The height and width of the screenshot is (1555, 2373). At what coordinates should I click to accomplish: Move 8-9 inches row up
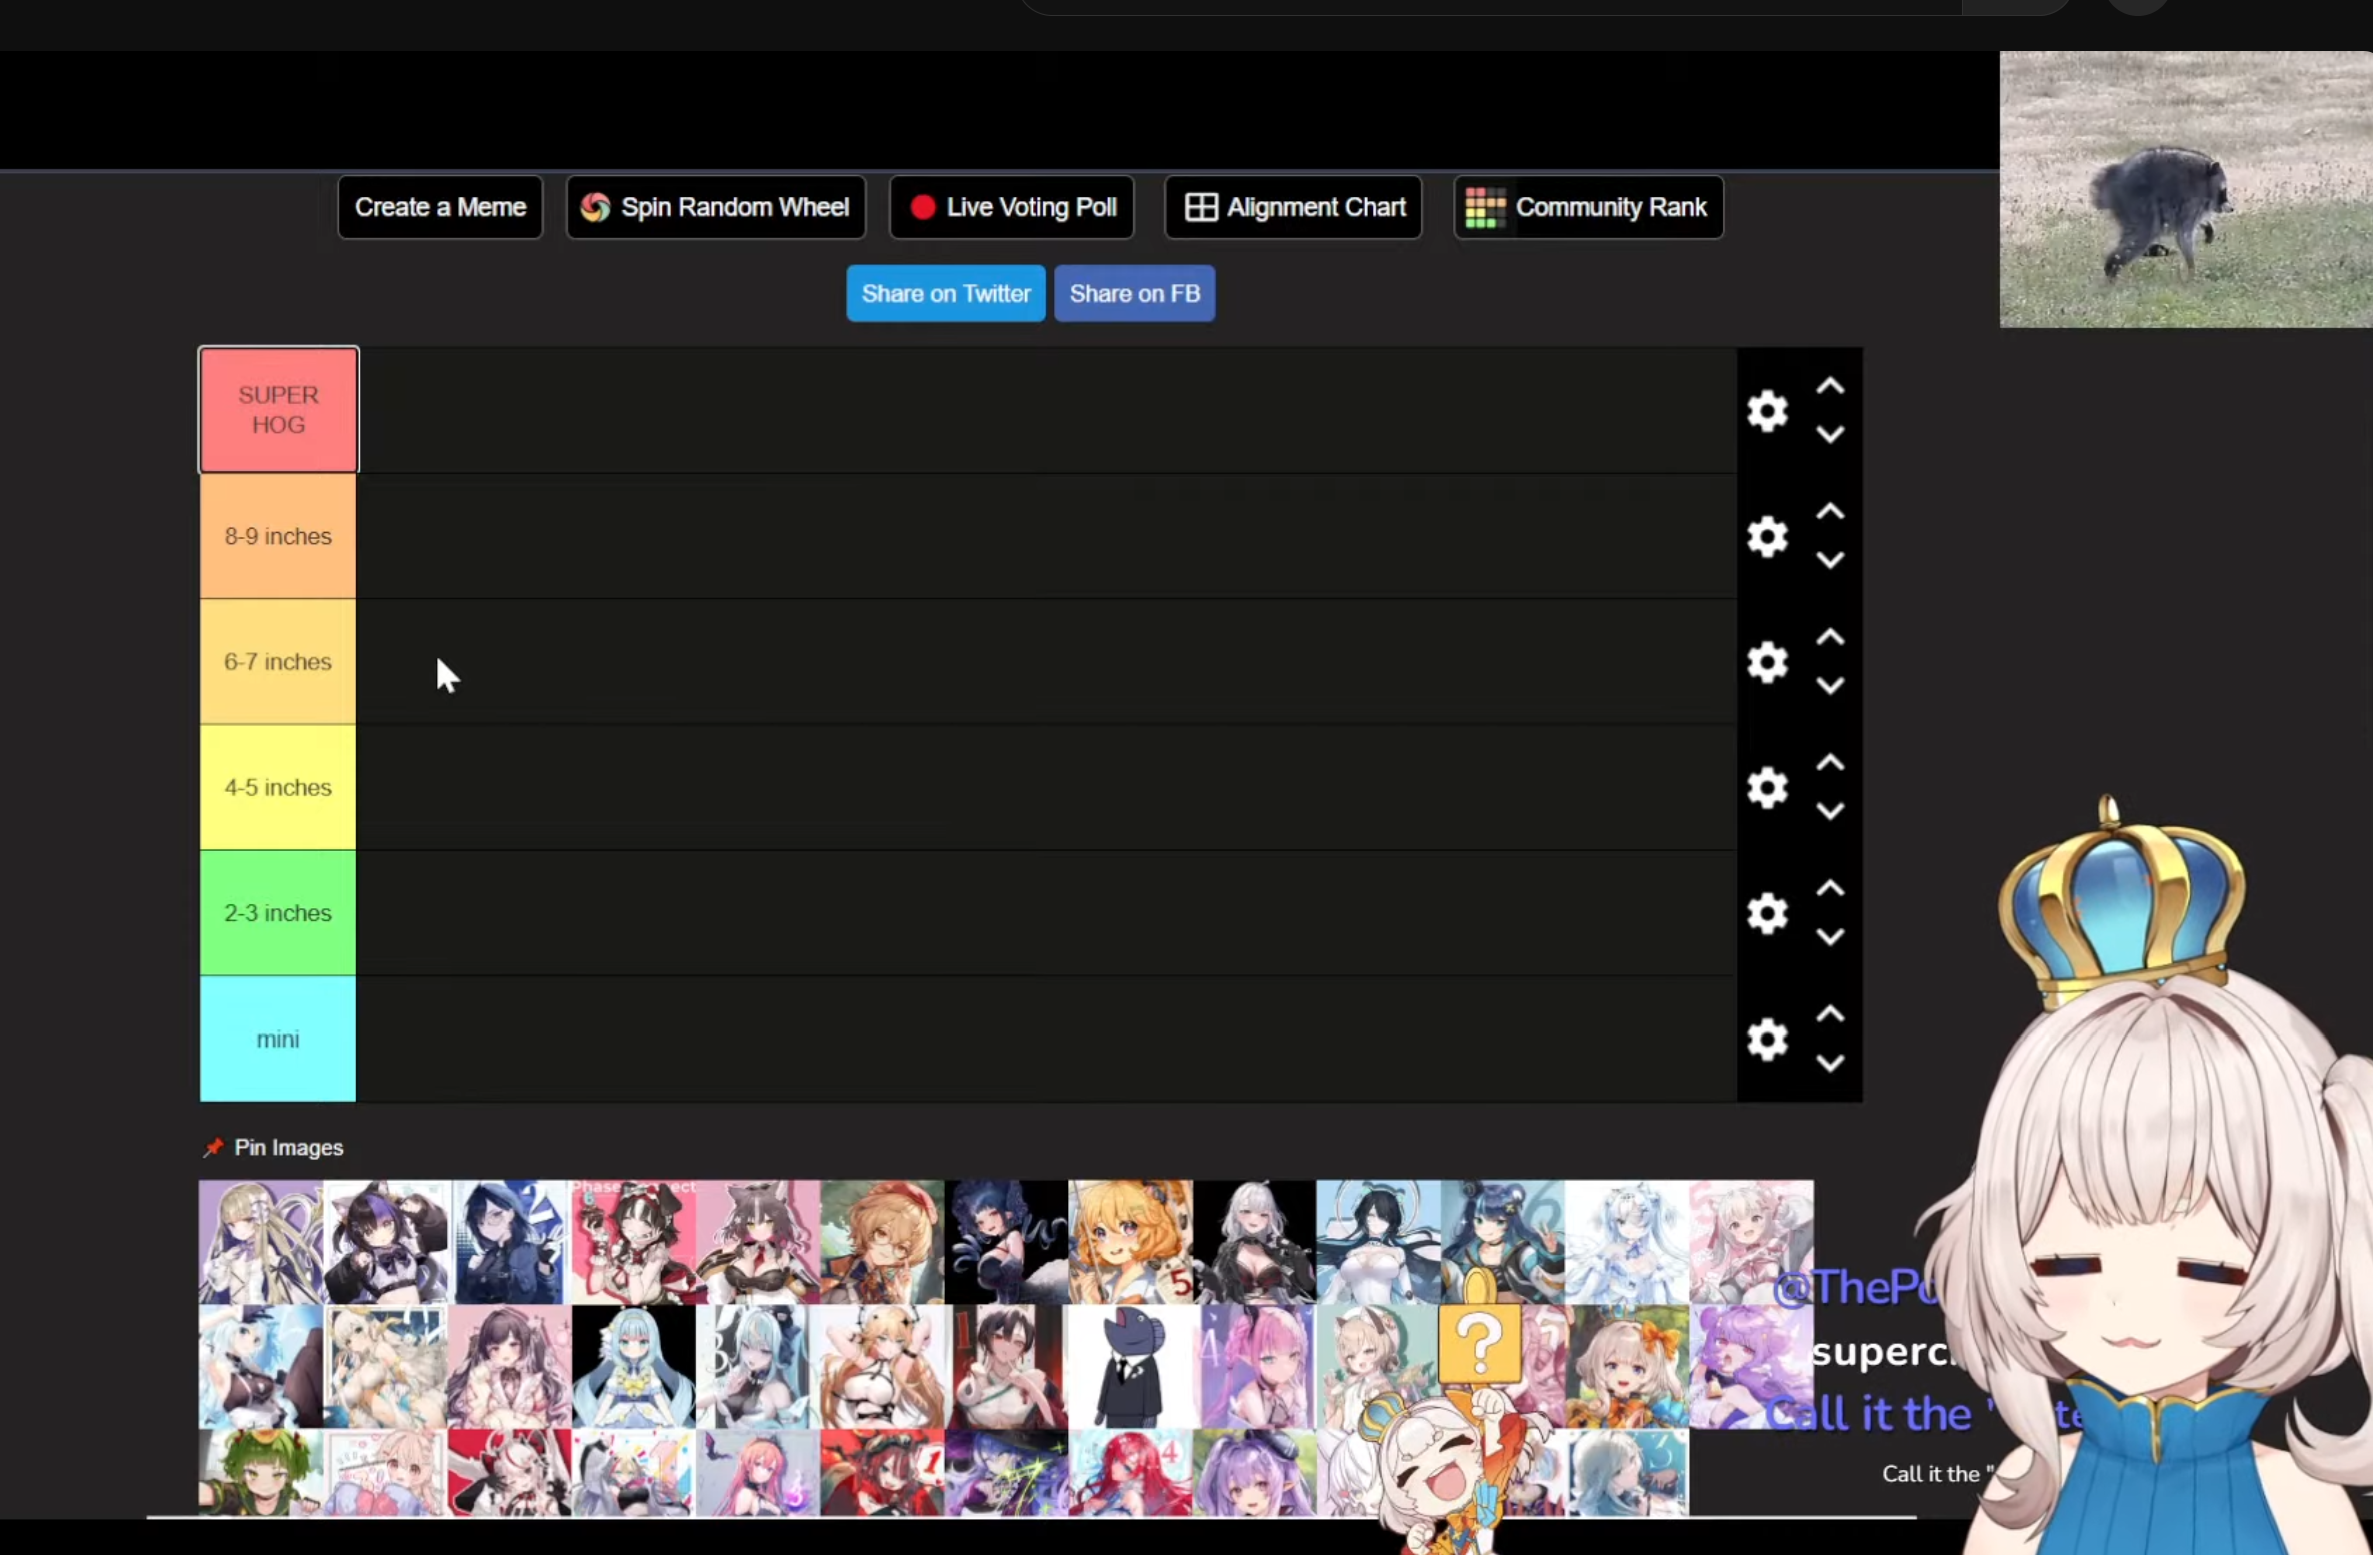[x=1830, y=512]
